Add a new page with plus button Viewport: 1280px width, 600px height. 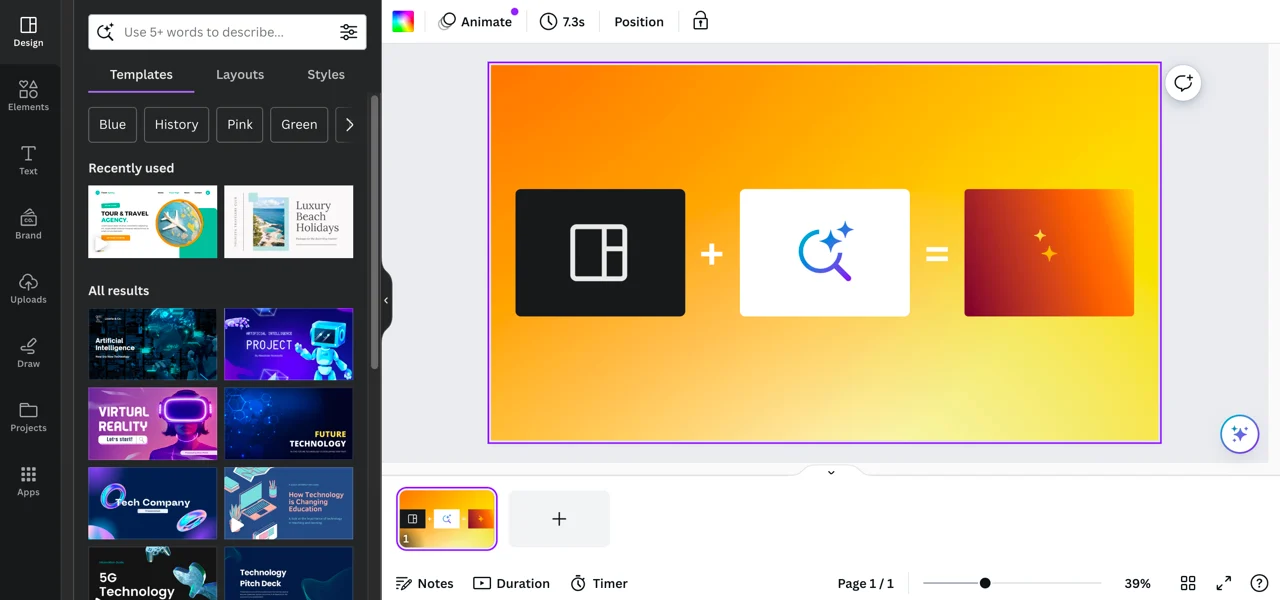tap(559, 519)
